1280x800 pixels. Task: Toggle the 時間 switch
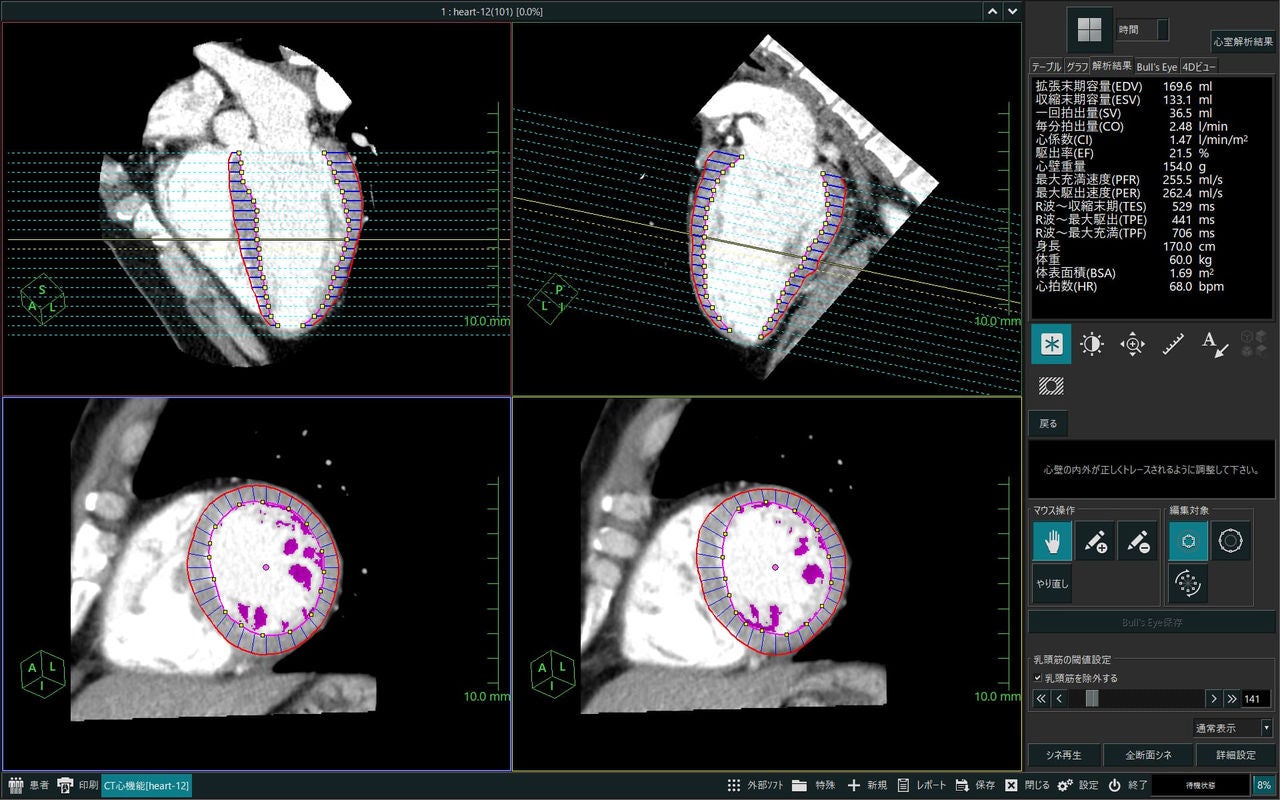pyautogui.click(x=1162, y=30)
